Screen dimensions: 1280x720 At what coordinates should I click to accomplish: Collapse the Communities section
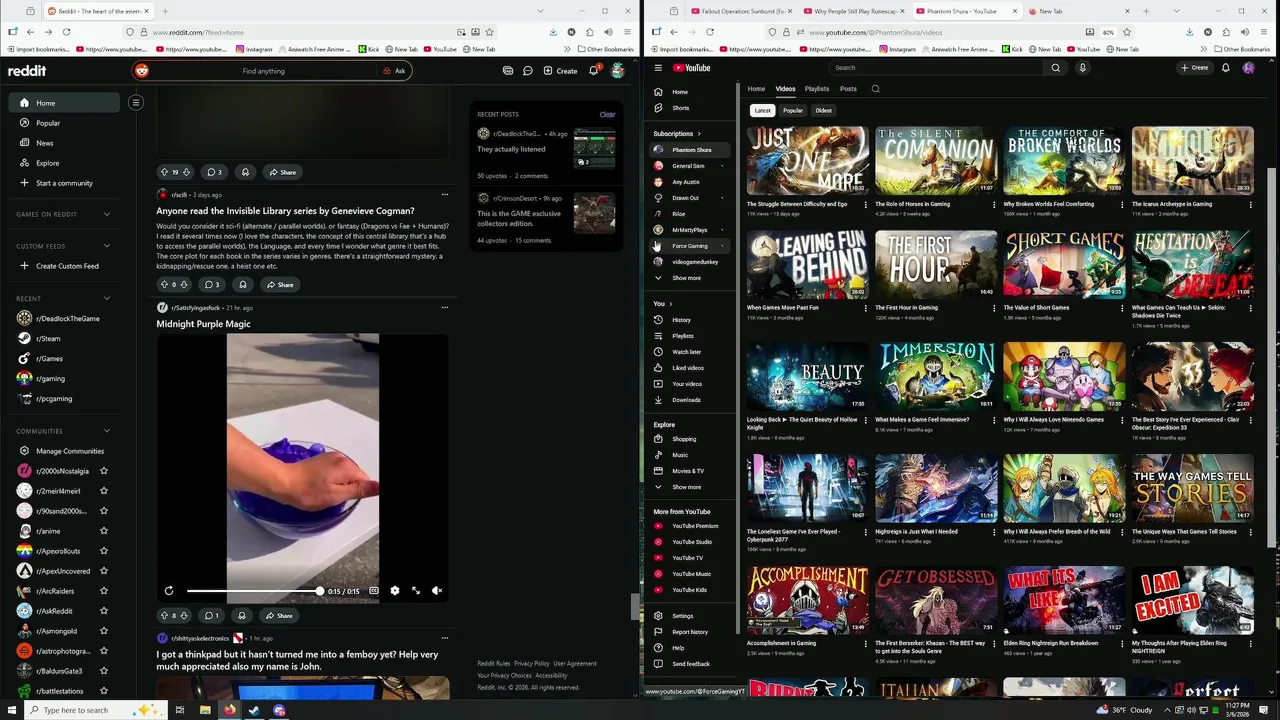click(x=107, y=431)
